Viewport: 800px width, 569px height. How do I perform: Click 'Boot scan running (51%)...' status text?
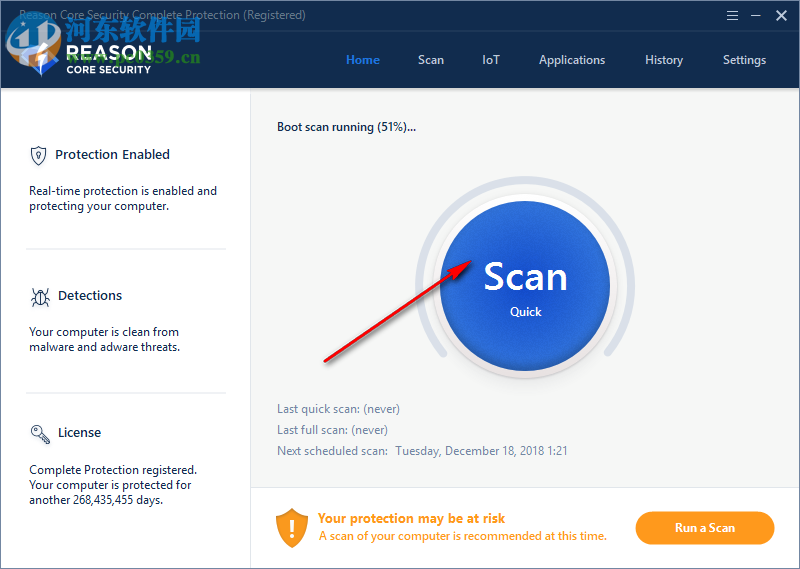coord(346,127)
